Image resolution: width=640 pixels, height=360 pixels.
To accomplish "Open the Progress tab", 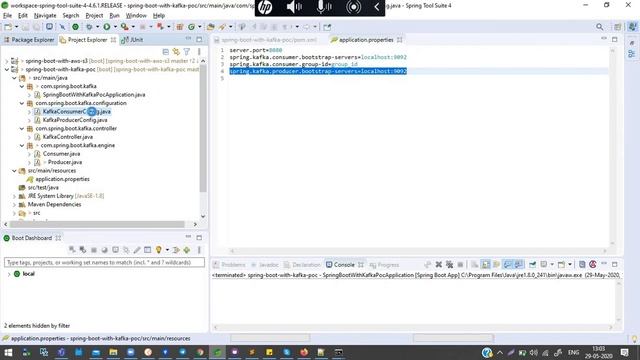I will (x=384, y=264).
